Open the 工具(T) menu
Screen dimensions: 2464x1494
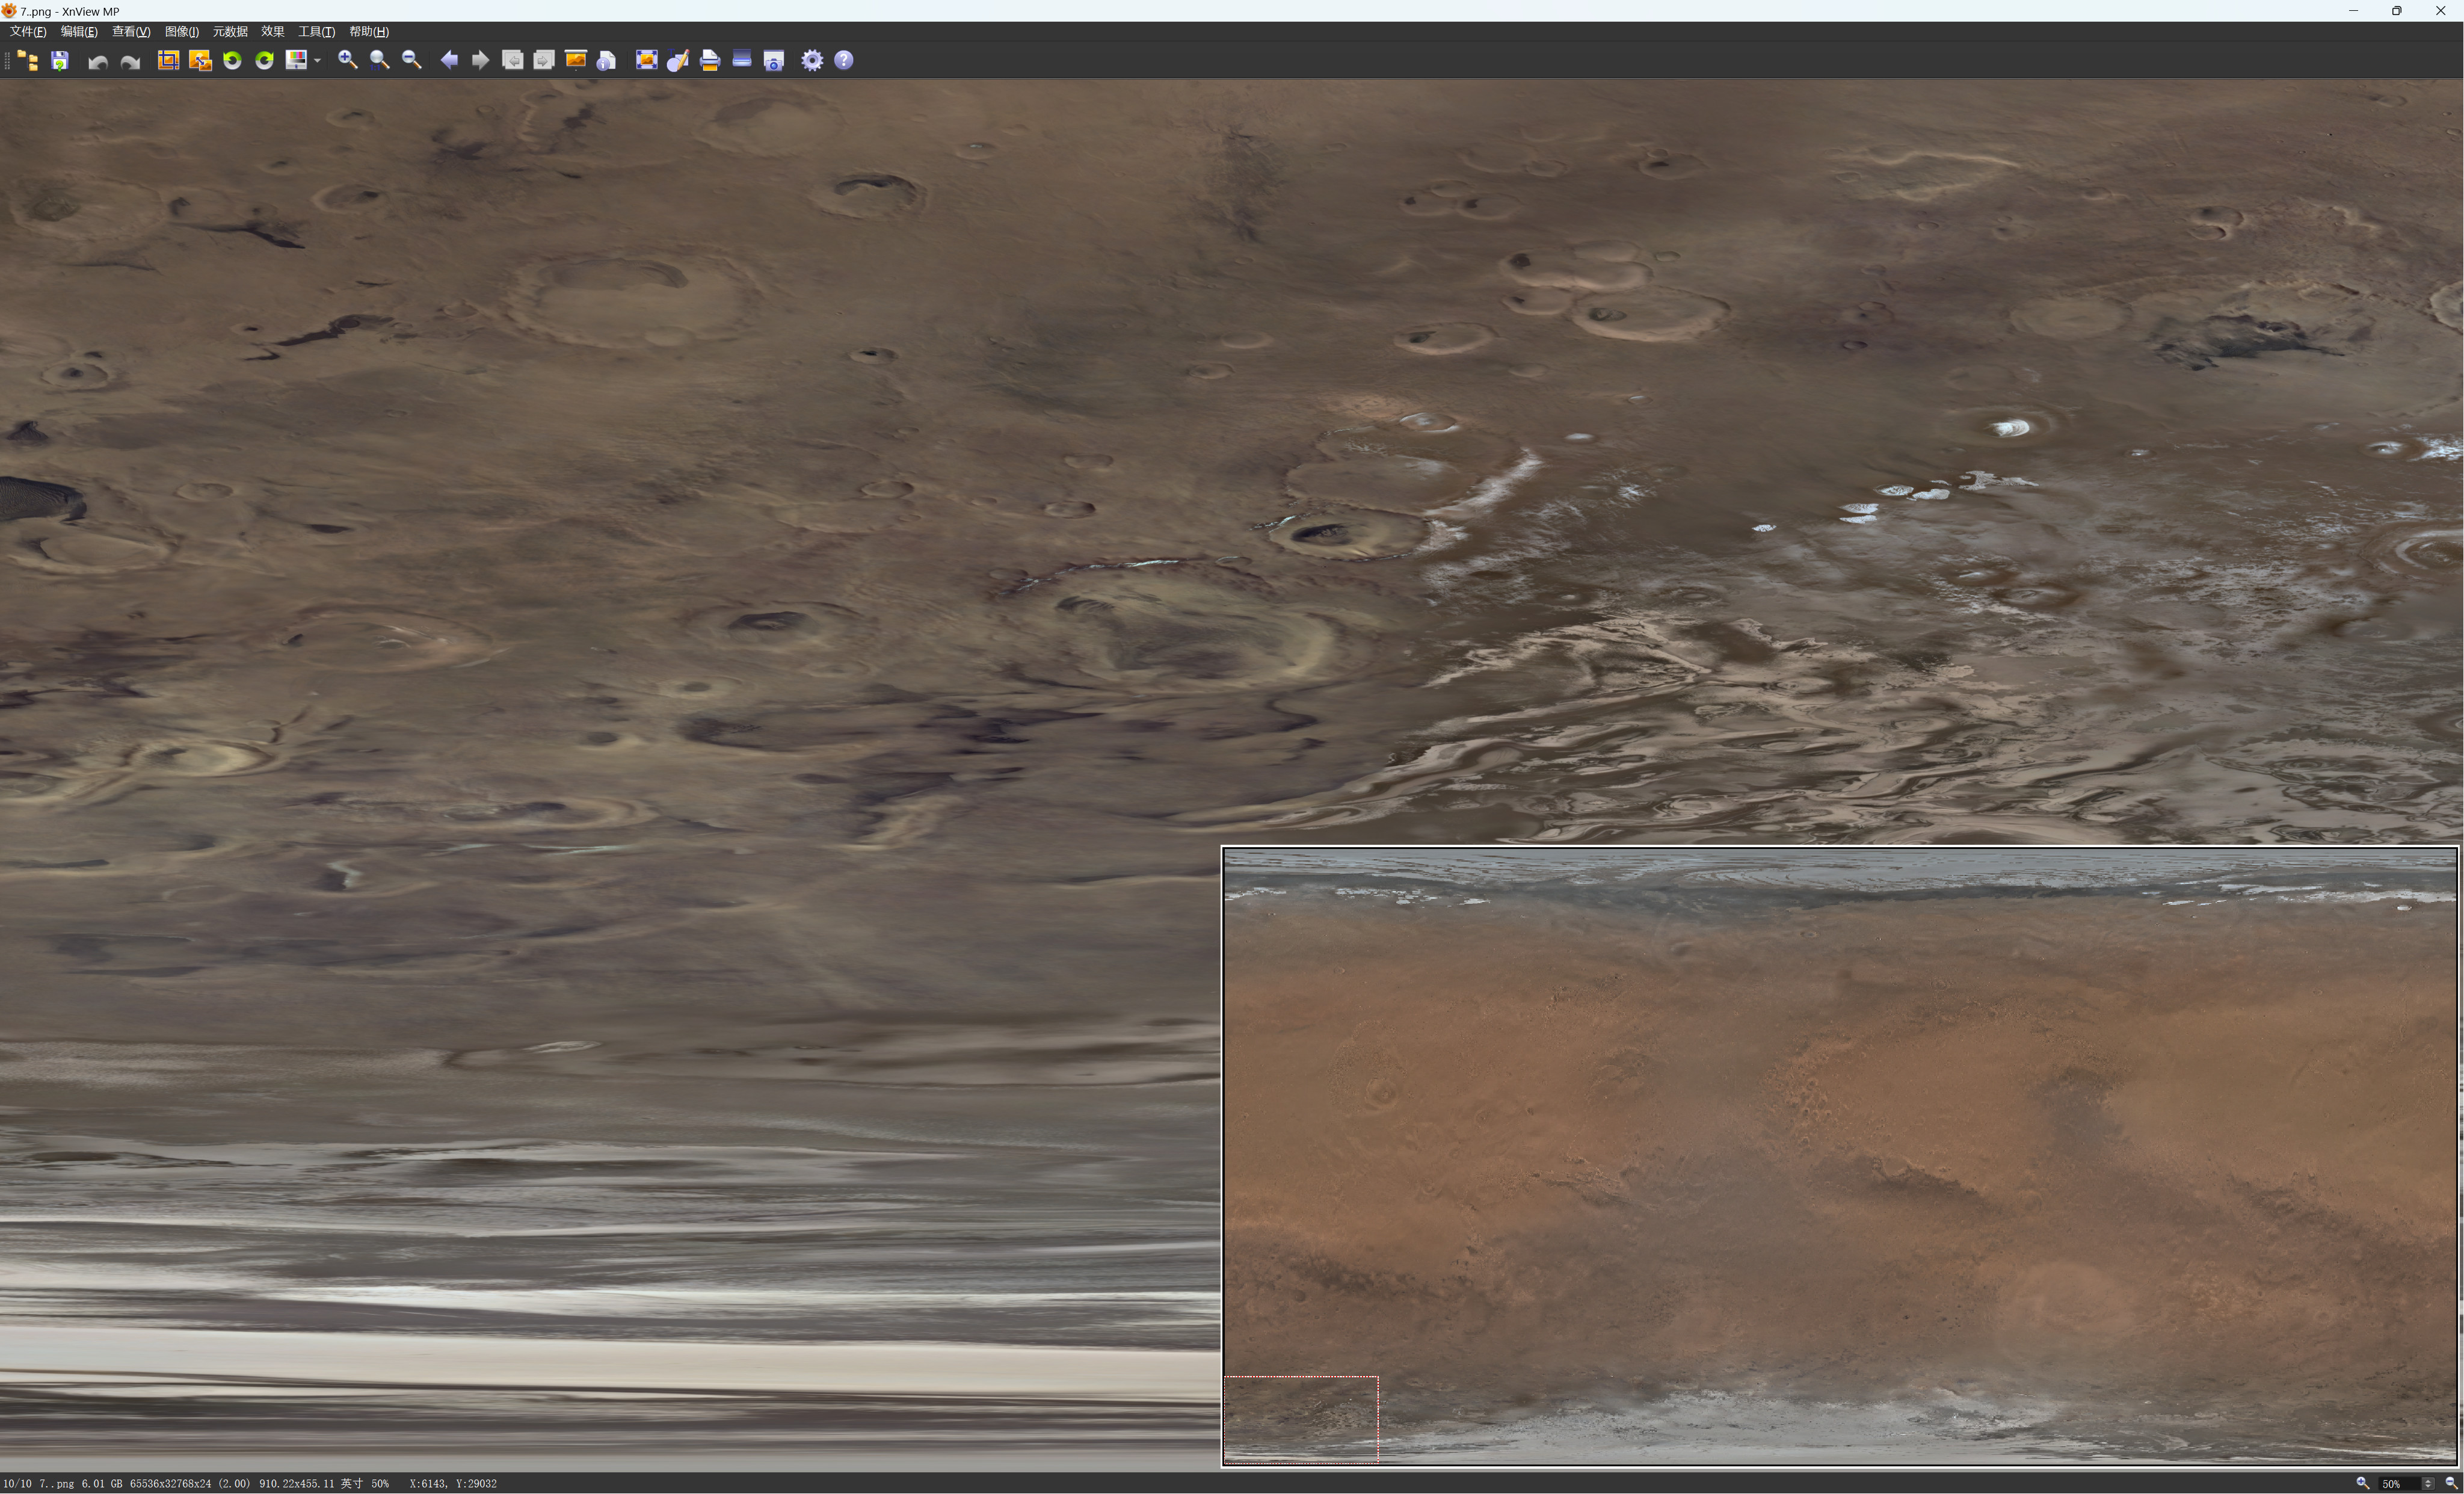click(x=316, y=32)
